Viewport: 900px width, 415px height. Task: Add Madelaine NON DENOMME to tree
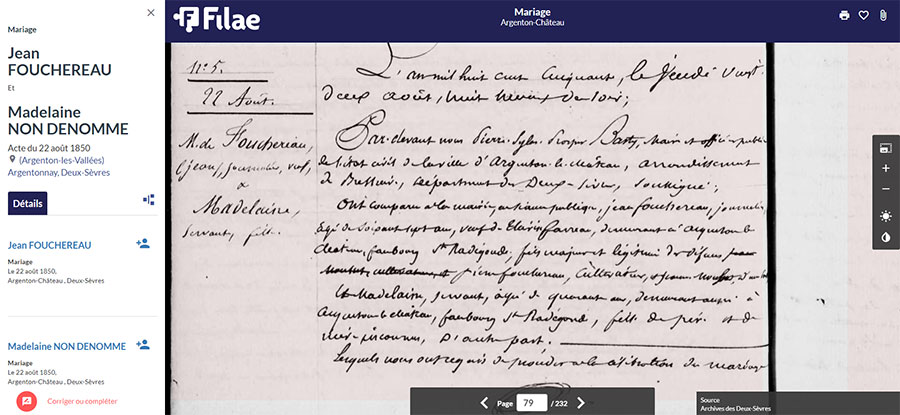(x=142, y=345)
